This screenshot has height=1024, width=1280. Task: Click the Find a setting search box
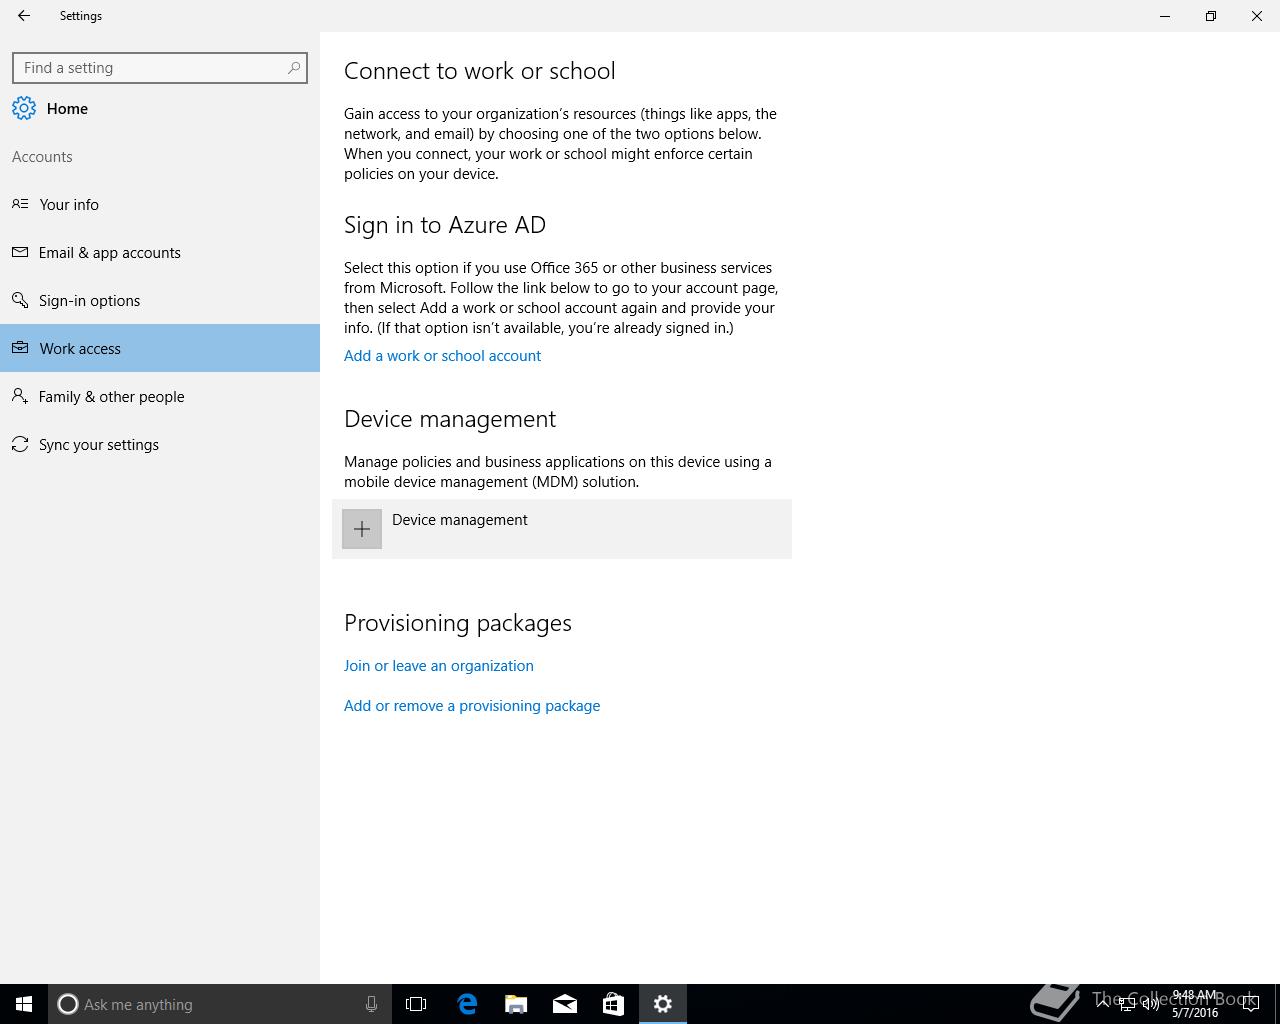point(160,68)
